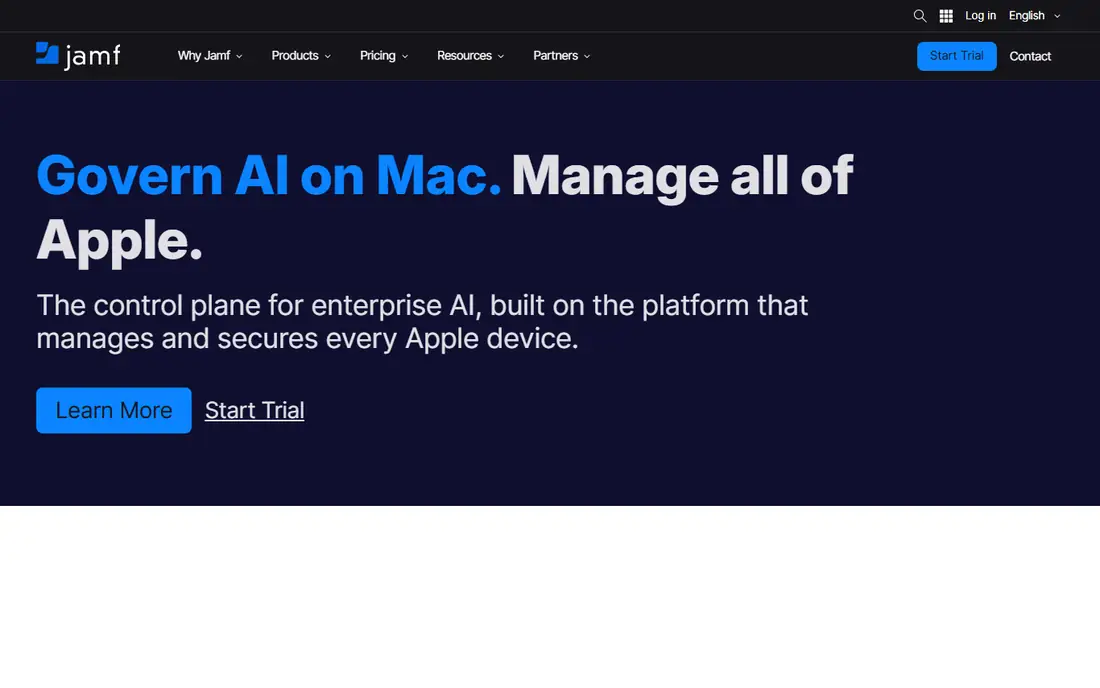
Task: Click the chevron beside Resources
Action: [501, 56]
